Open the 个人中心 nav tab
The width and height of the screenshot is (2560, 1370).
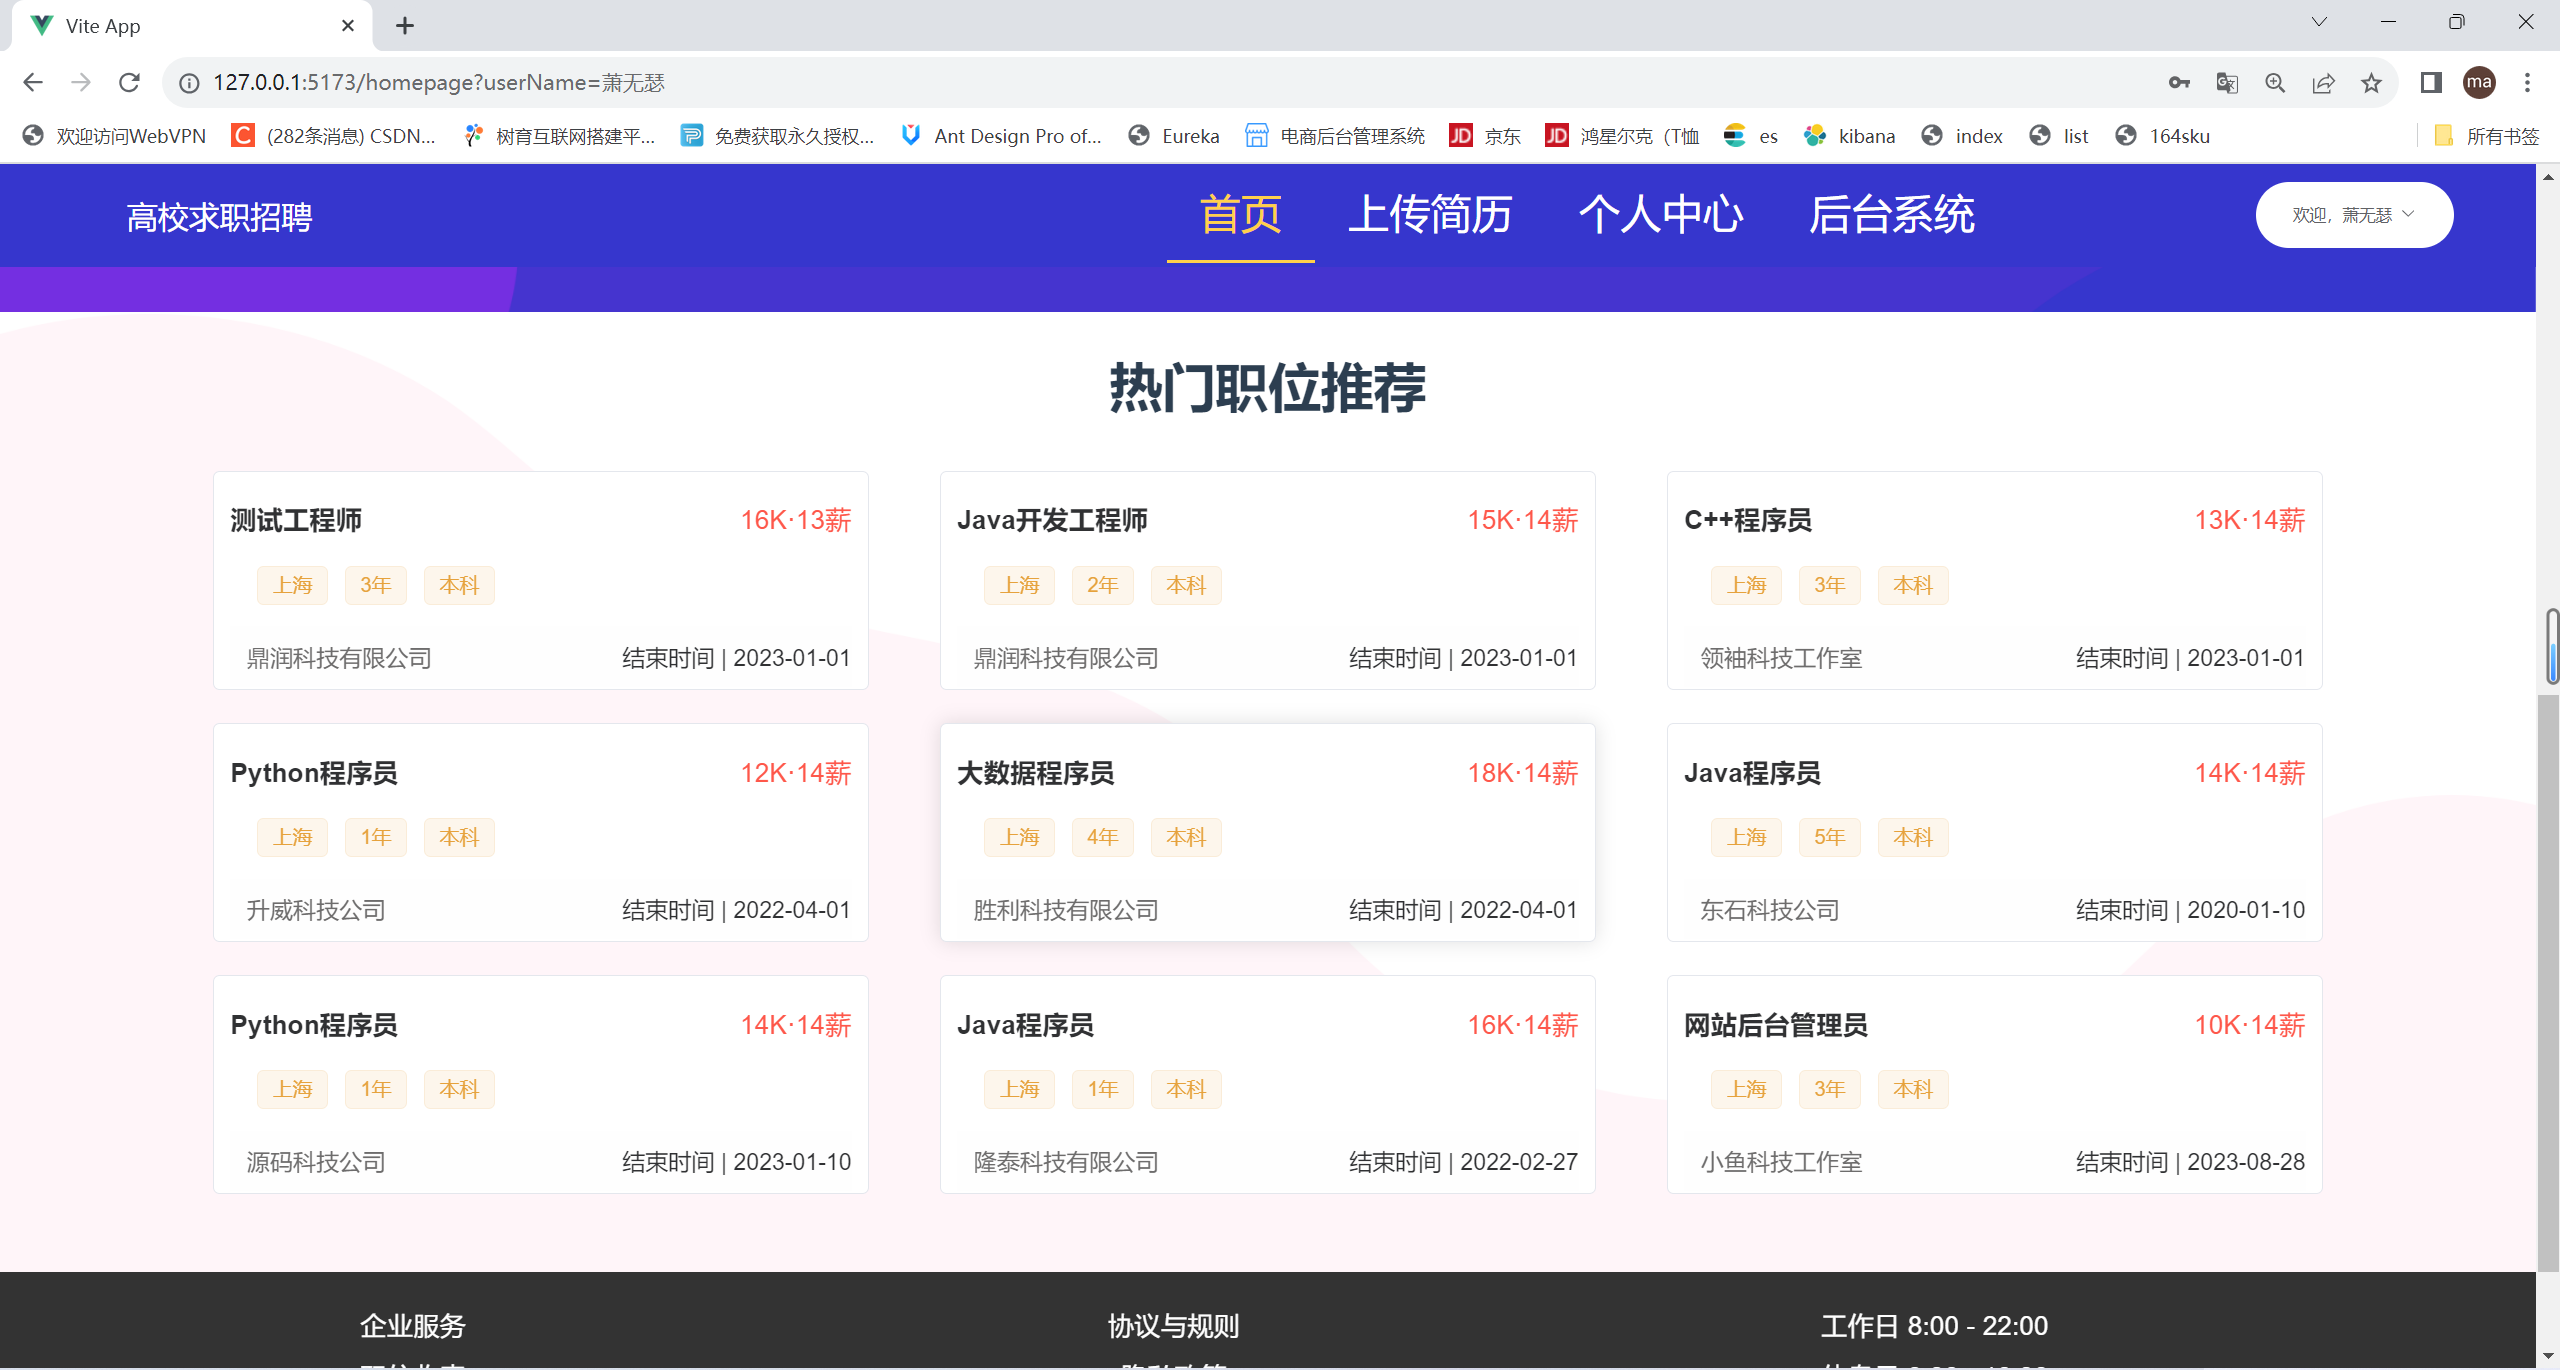click(x=1661, y=215)
